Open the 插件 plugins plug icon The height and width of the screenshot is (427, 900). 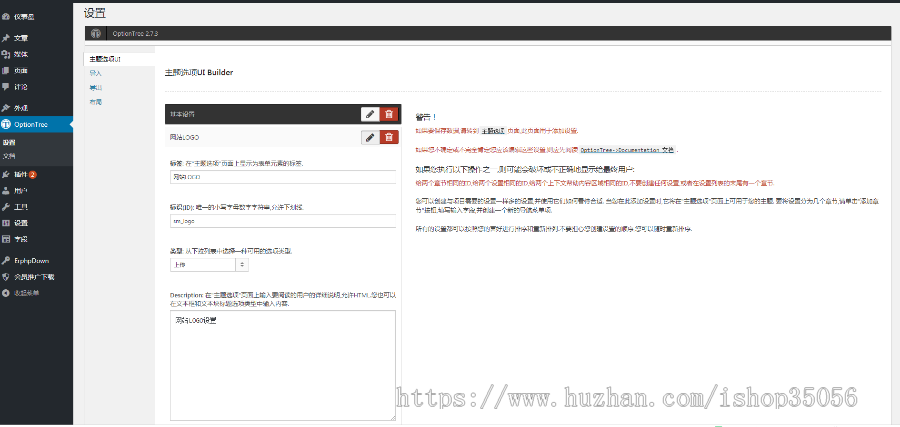point(6,174)
